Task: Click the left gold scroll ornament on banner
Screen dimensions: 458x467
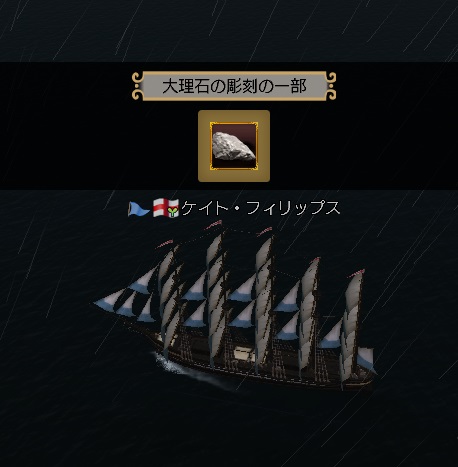Action: pyautogui.click(x=138, y=86)
